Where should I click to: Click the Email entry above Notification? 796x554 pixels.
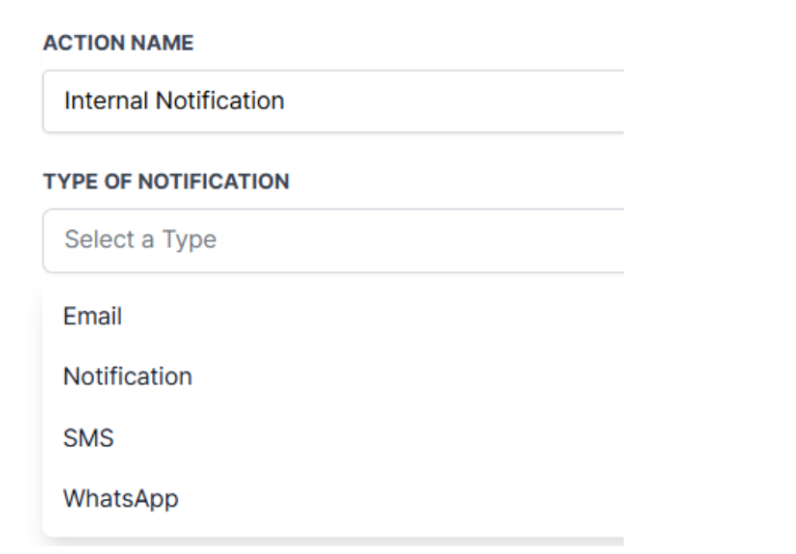pyautogui.click(x=92, y=317)
